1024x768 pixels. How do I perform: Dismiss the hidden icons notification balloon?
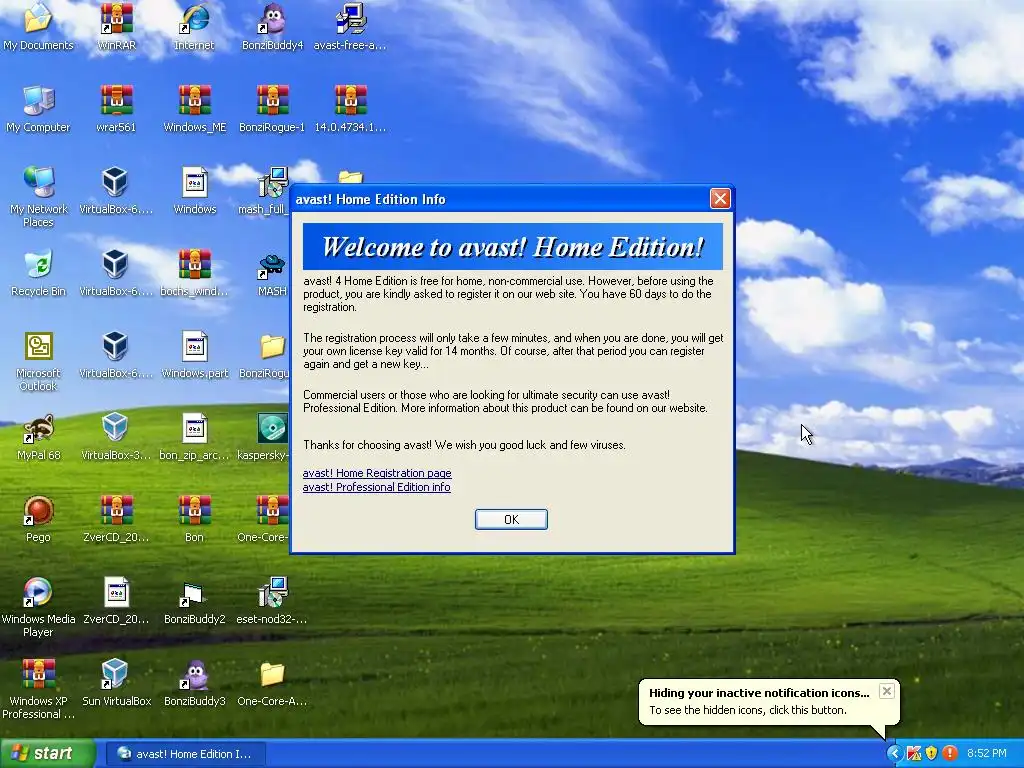(886, 691)
